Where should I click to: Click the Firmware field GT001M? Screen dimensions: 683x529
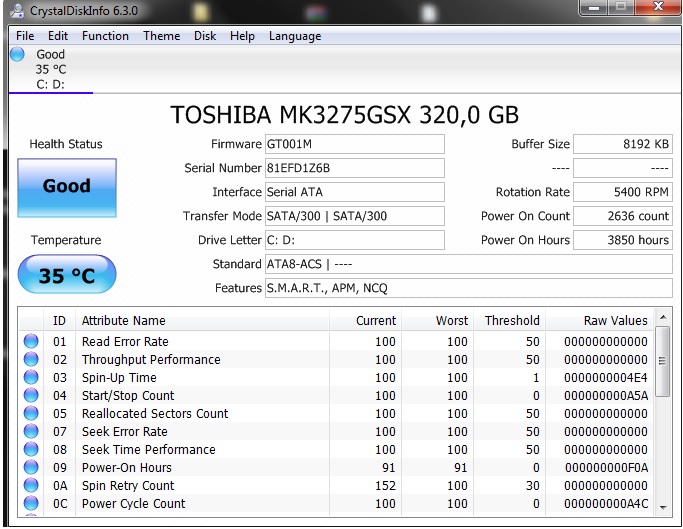[355, 144]
